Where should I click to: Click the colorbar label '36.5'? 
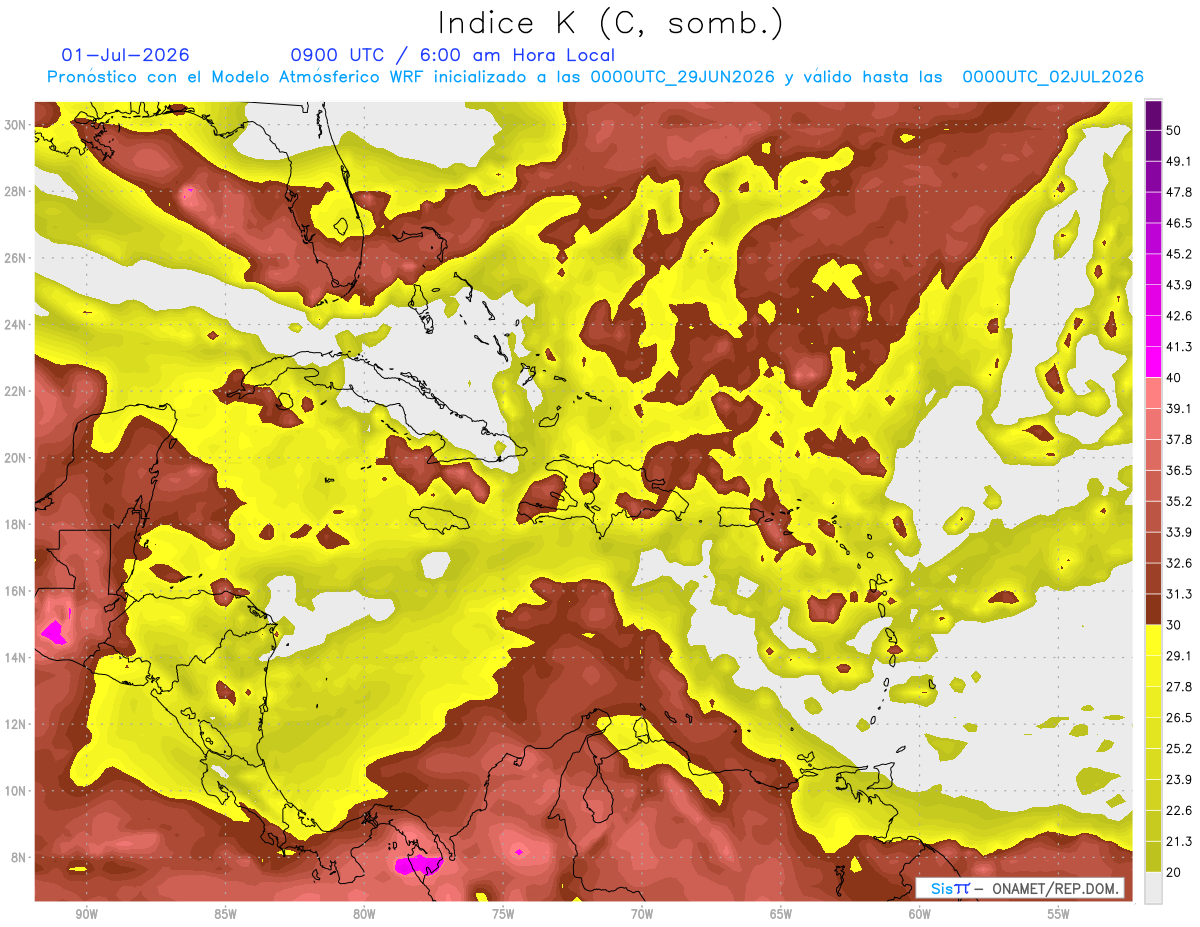tap(1178, 470)
